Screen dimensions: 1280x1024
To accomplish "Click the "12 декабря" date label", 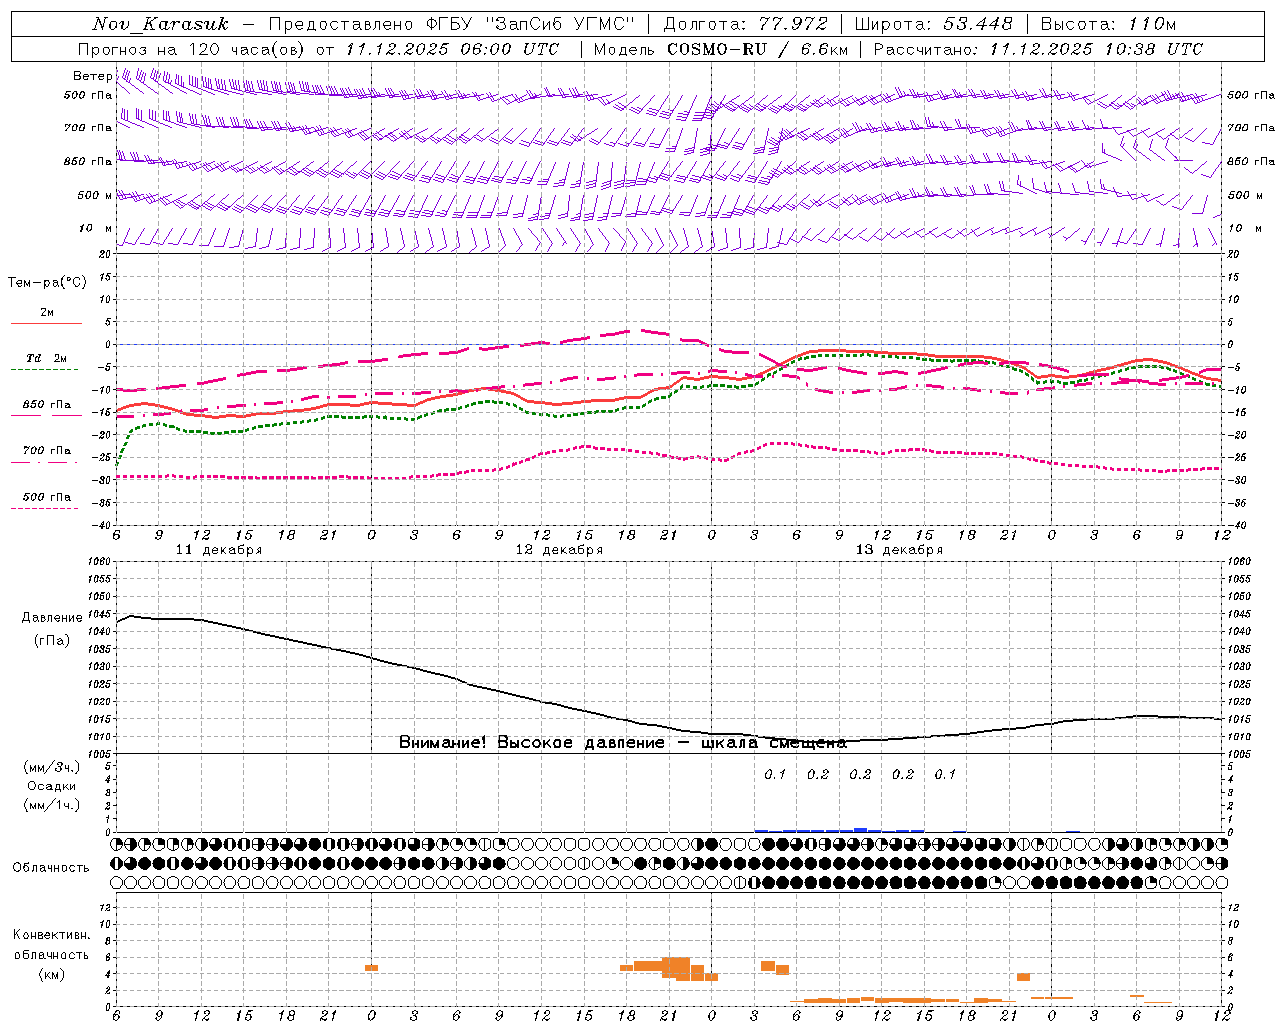I will pos(559,550).
